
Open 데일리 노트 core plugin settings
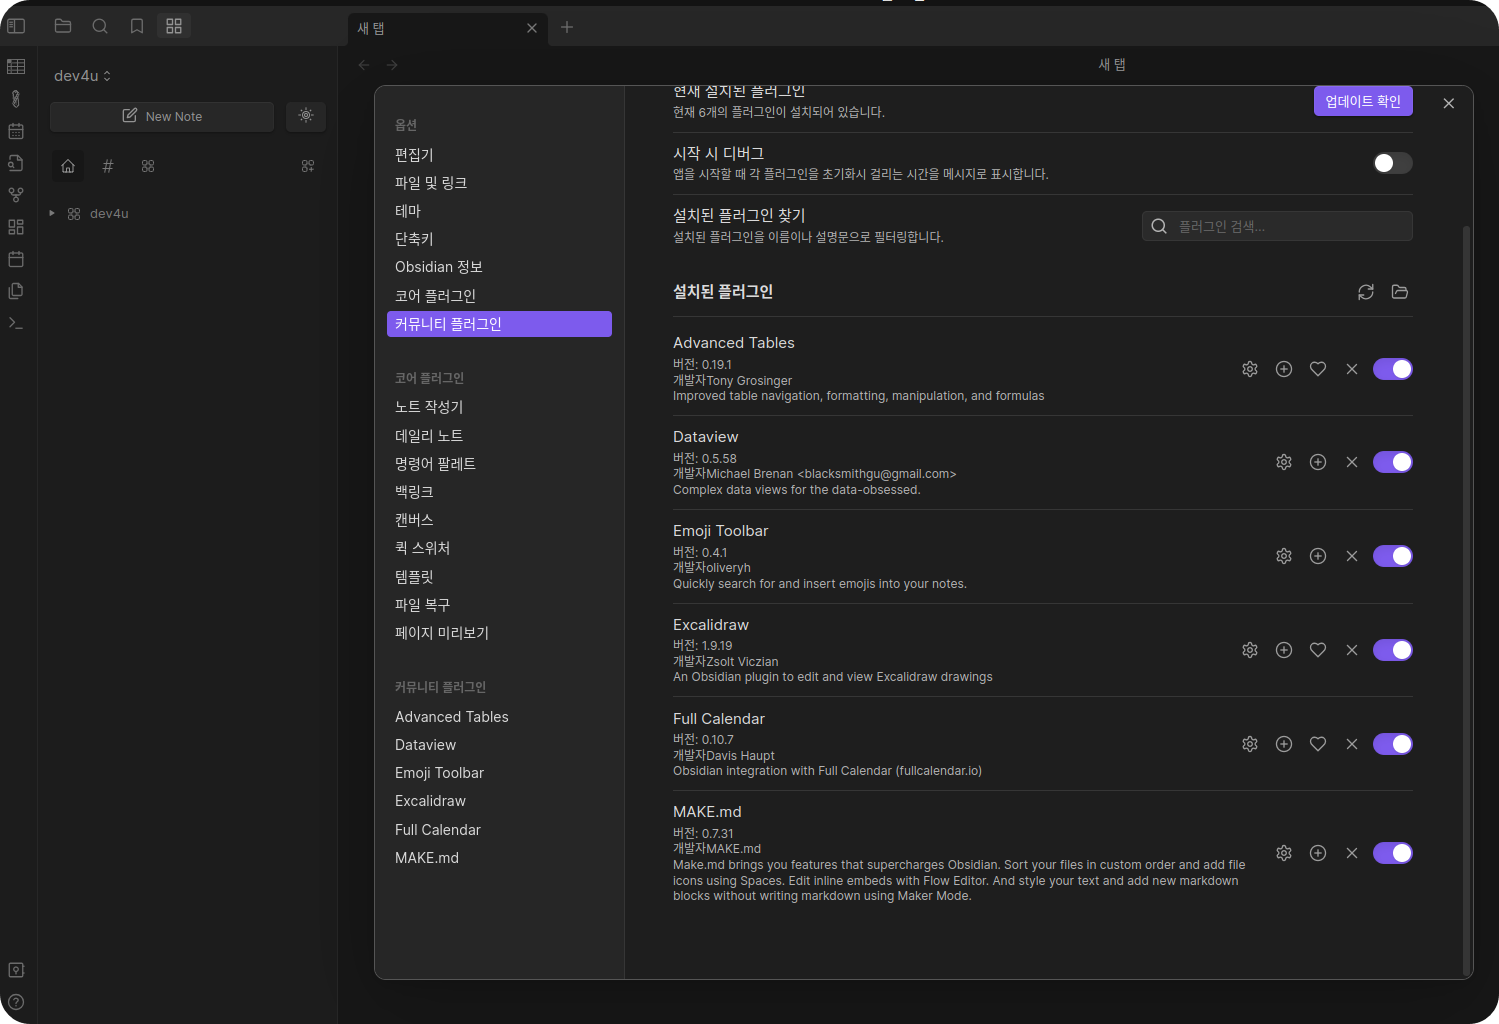(x=499, y=436)
